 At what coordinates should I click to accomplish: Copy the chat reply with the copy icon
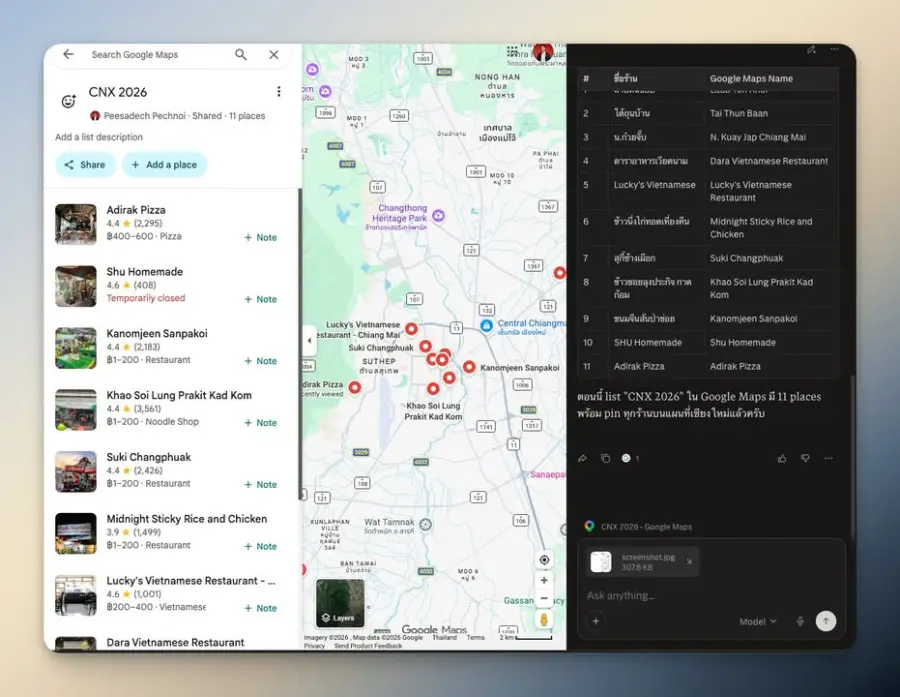click(x=605, y=458)
